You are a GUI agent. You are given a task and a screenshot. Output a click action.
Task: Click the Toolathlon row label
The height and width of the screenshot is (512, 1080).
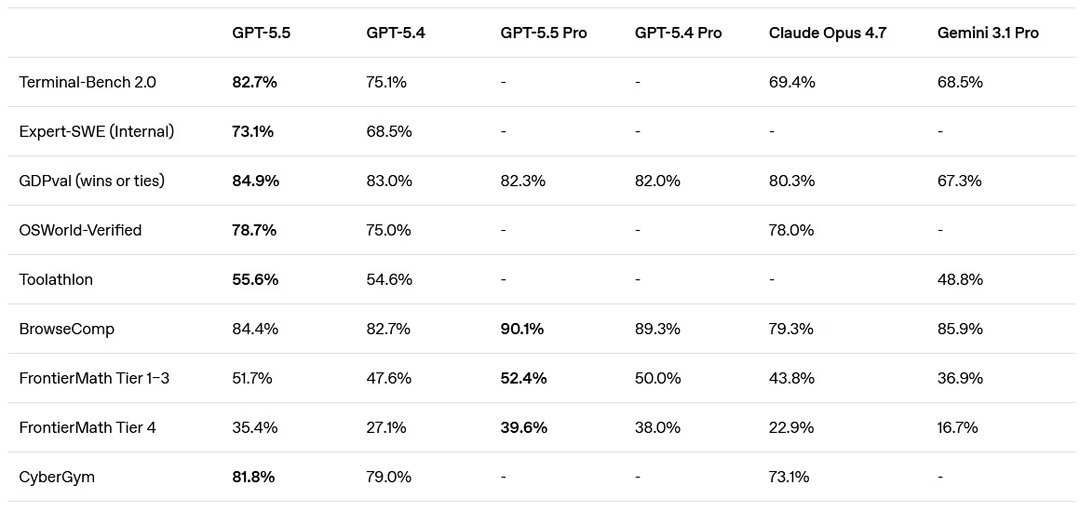click(56, 280)
